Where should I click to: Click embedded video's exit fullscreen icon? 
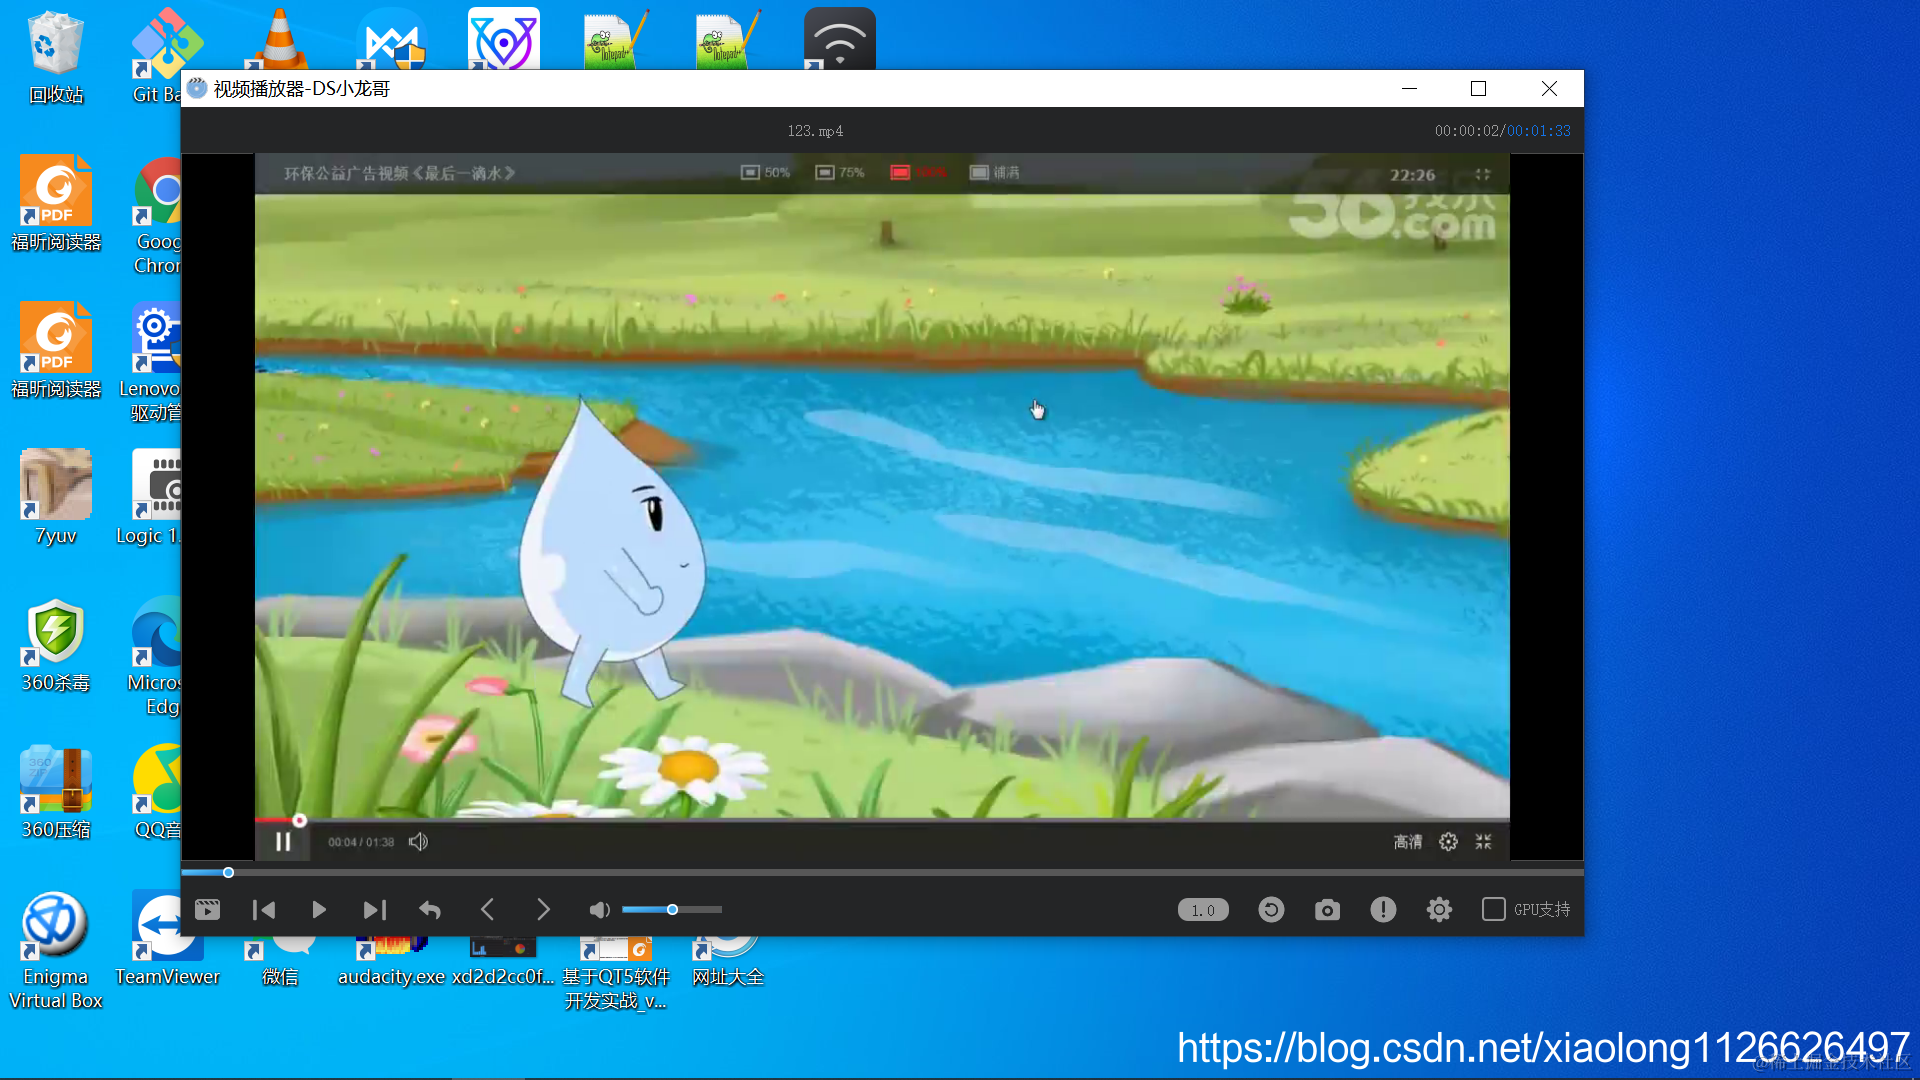[1483, 842]
